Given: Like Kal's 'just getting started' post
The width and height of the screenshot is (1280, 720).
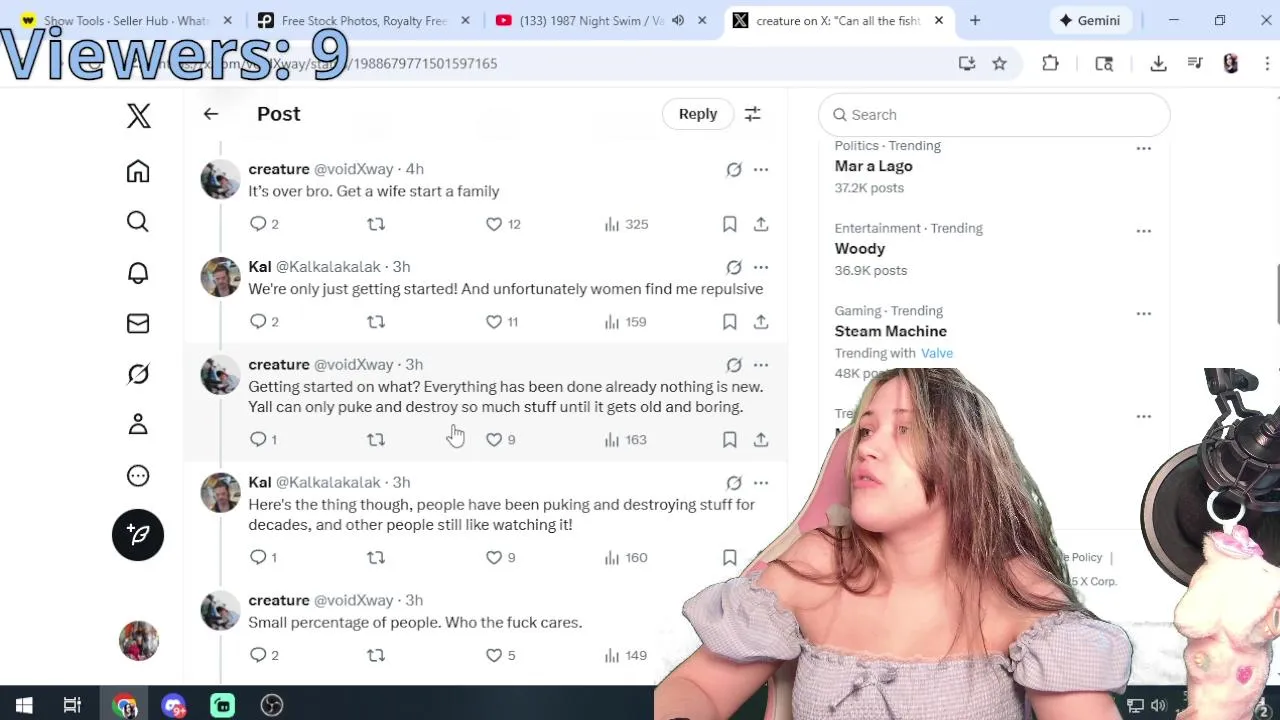Looking at the screenshot, I should (x=502, y=322).
